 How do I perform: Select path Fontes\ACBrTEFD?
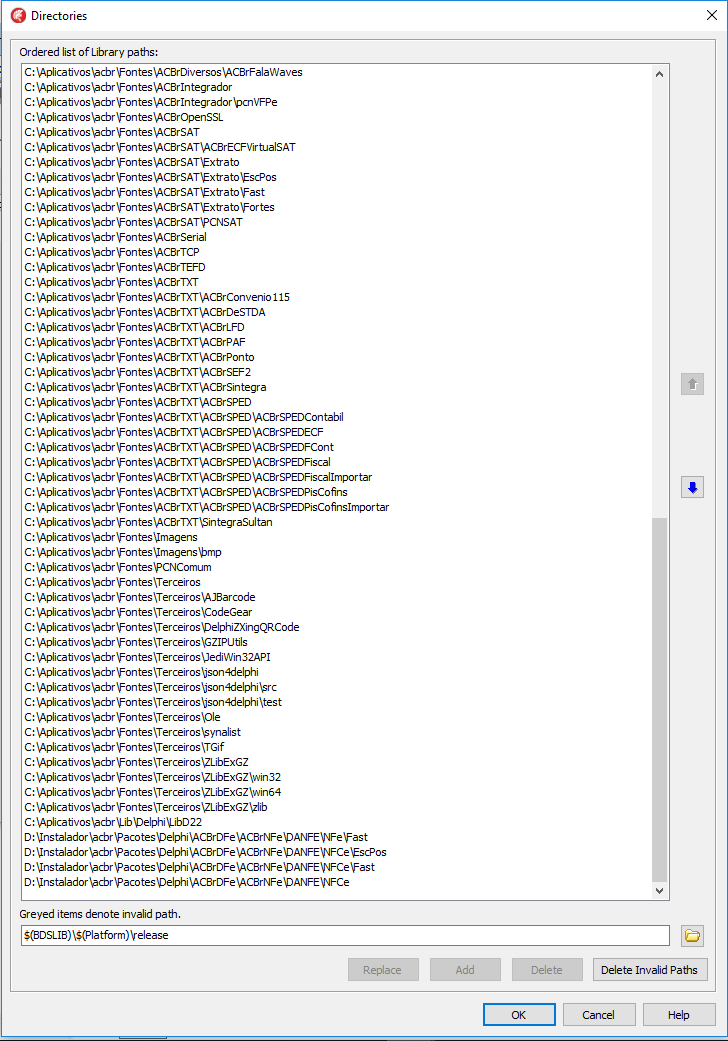115,268
